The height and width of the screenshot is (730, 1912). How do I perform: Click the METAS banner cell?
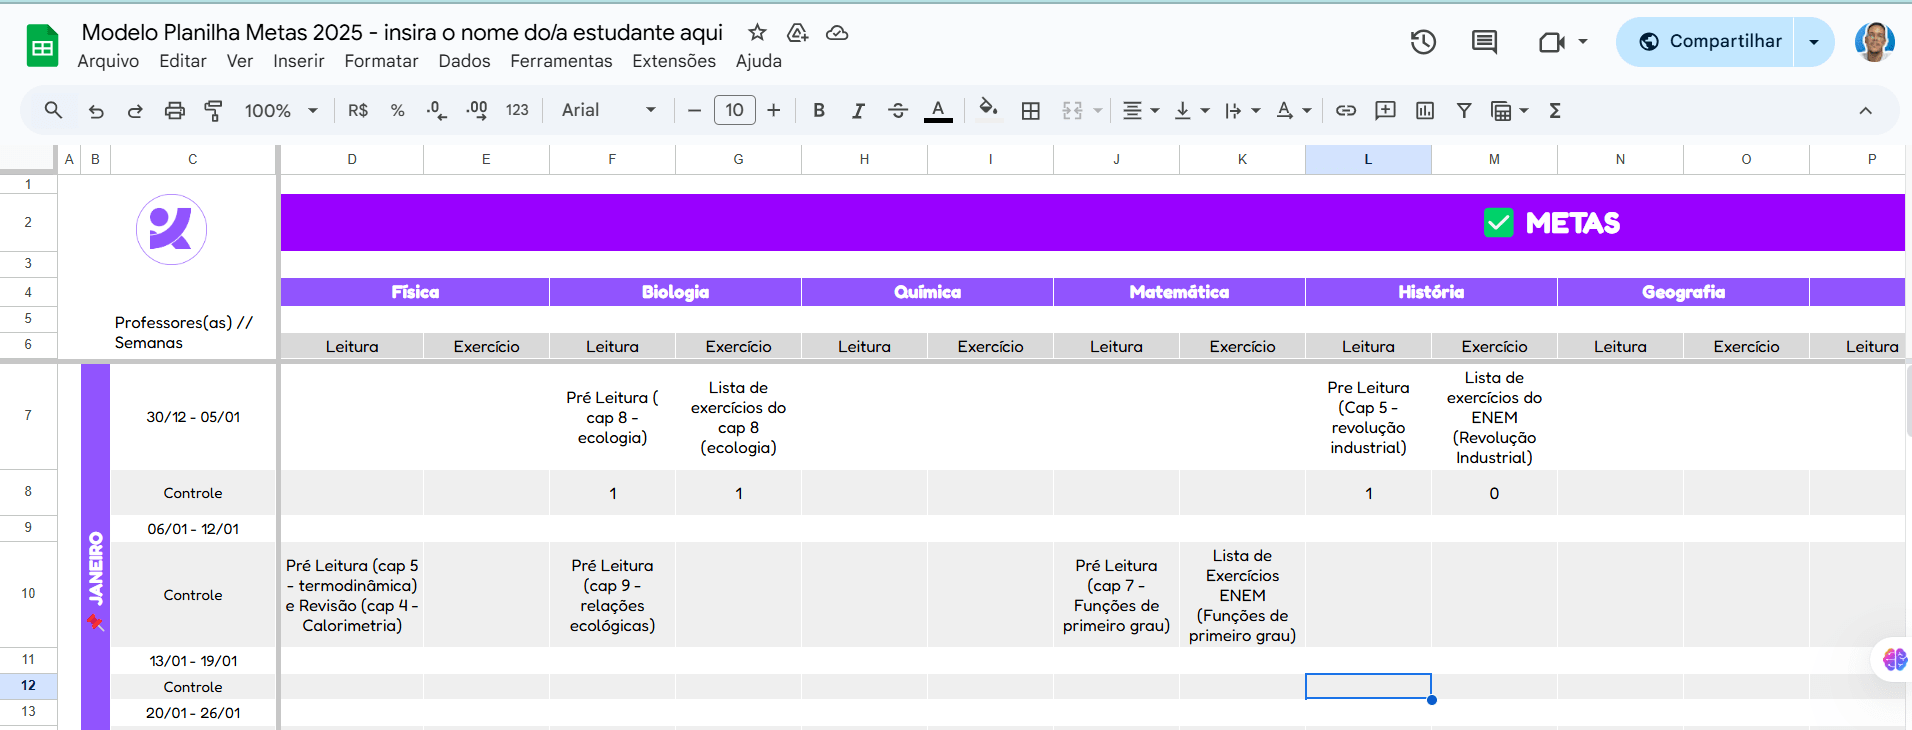(1092, 223)
